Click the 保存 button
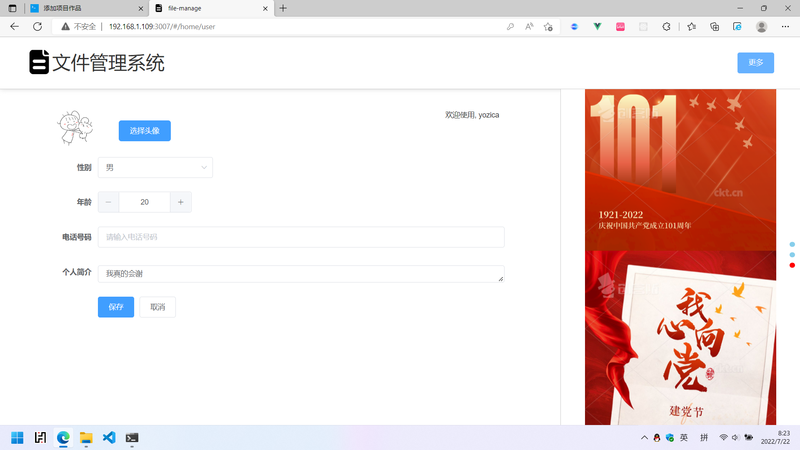This screenshot has width=800, height=450. 116,307
